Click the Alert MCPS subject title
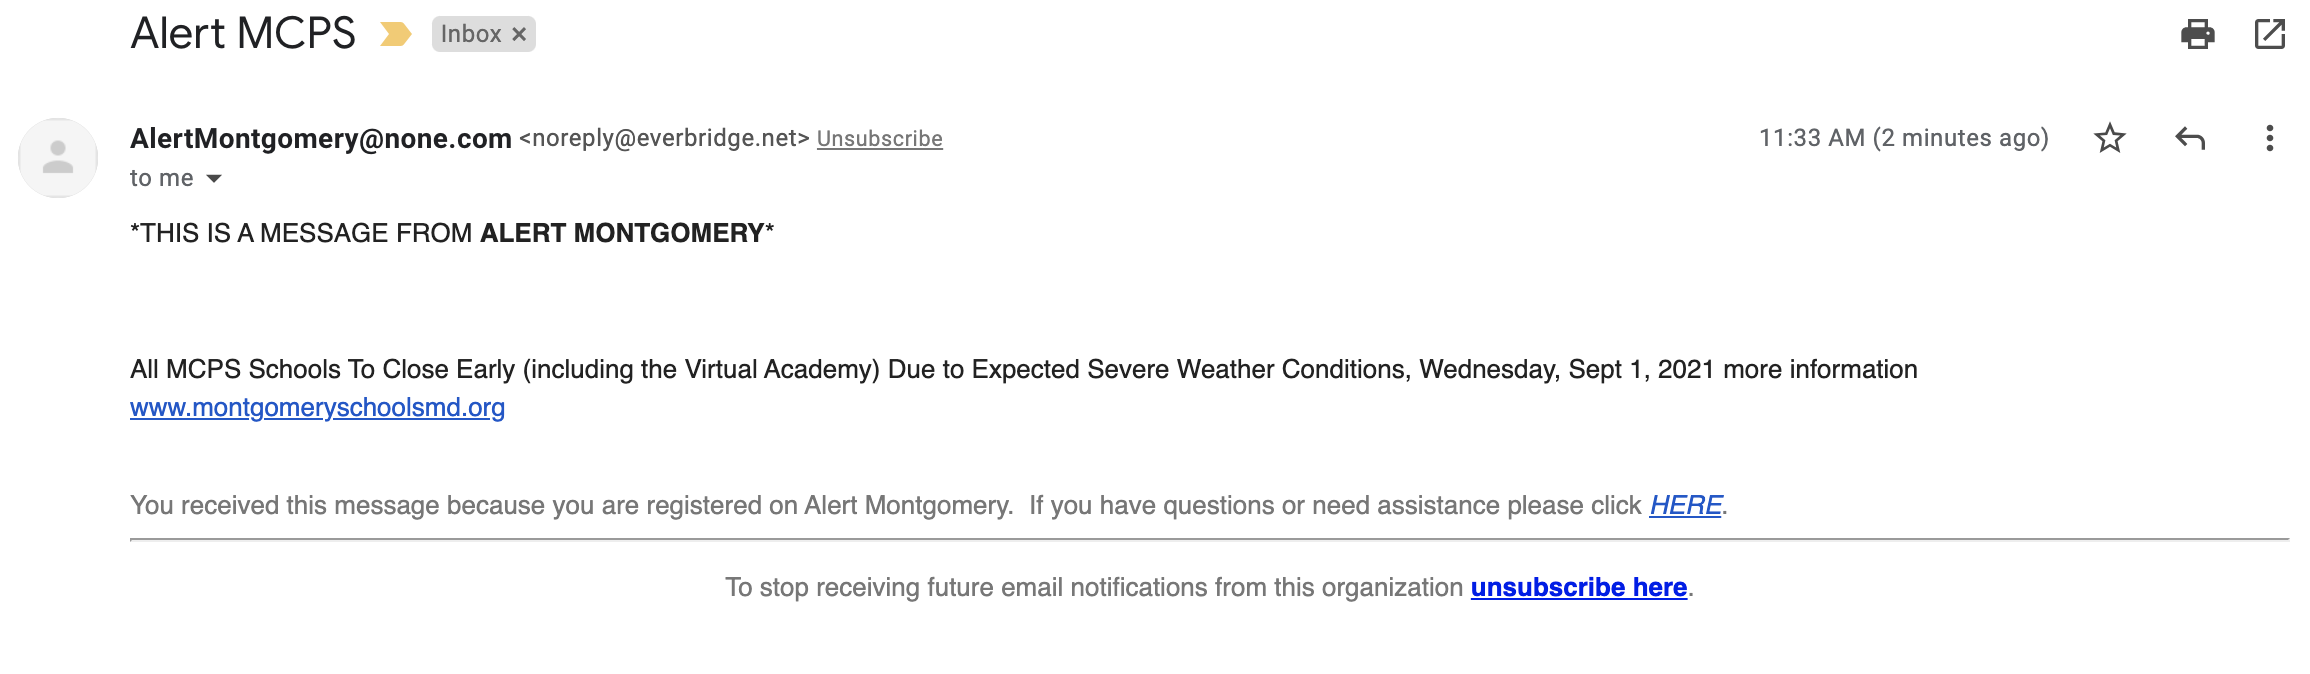 243,33
